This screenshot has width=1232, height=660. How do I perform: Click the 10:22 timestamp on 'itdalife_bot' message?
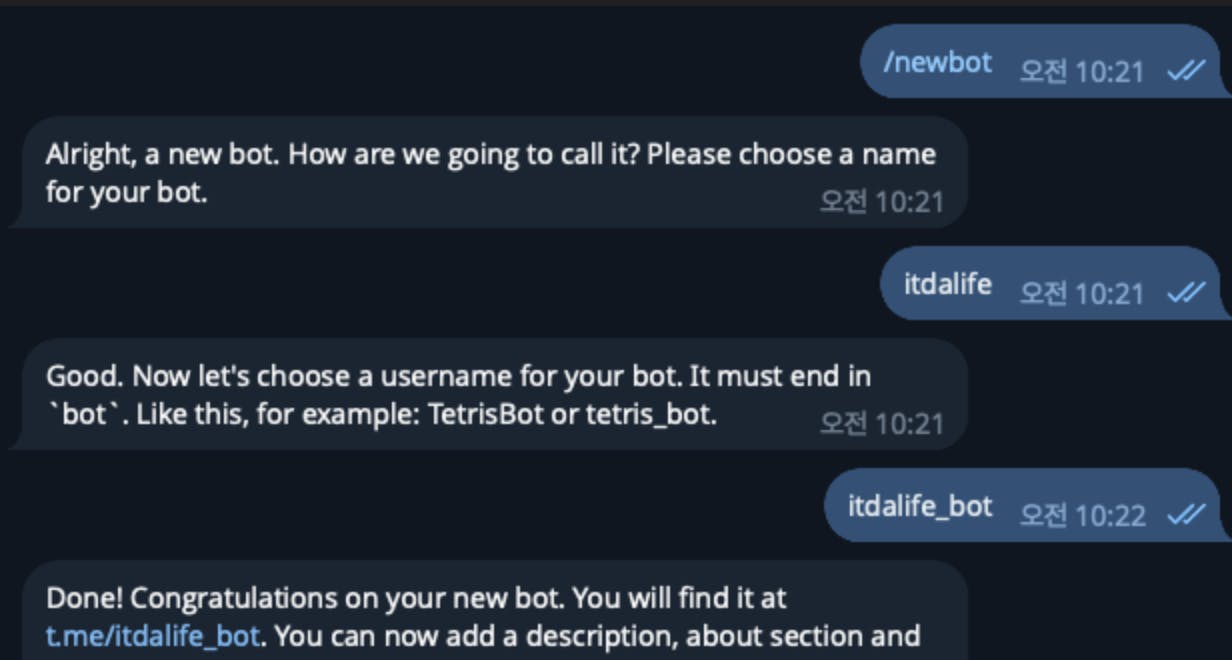click(x=1081, y=514)
